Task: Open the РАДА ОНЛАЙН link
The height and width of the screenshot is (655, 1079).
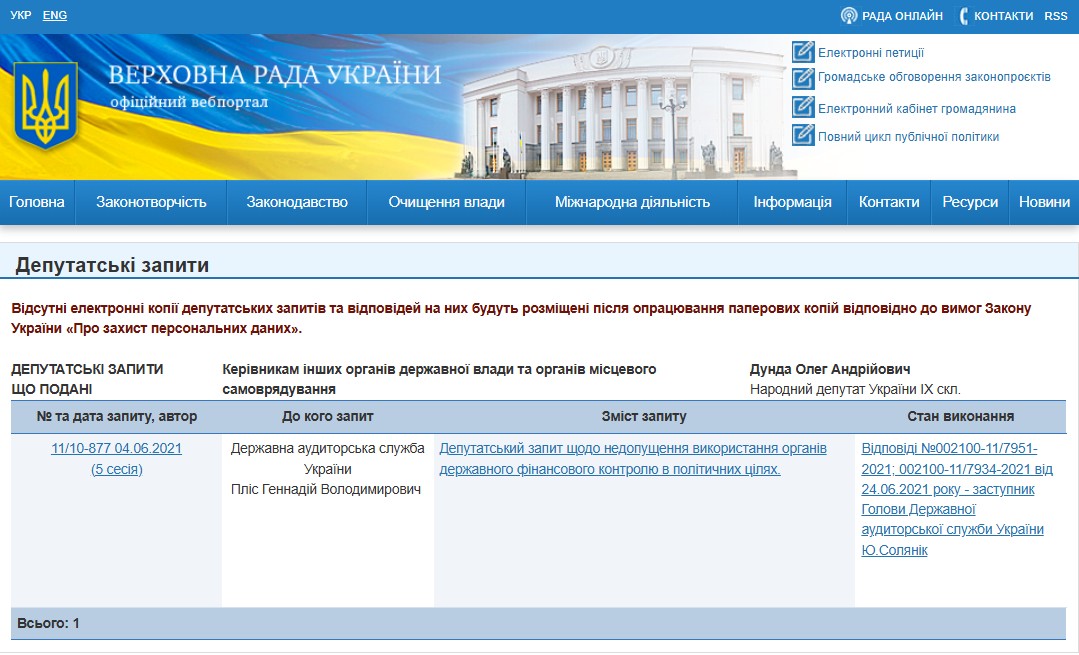Action: pos(902,16)
